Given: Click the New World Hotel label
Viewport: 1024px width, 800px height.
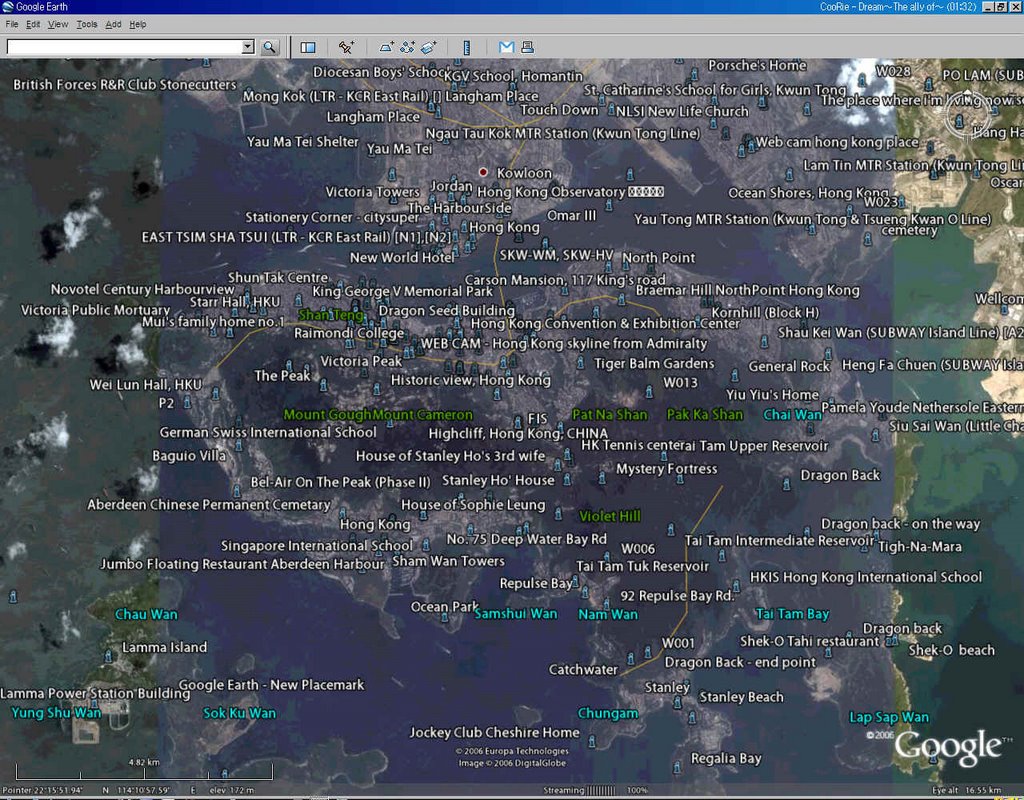Looking at the screenshot, I should [x=402, y=258].
